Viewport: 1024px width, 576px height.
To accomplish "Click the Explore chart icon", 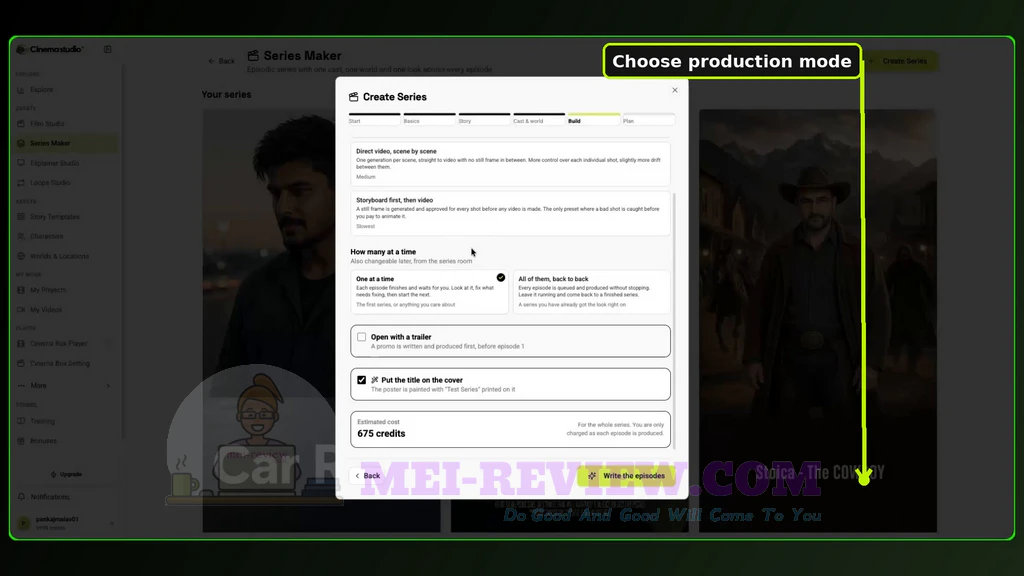I will (x=21, y=89).
